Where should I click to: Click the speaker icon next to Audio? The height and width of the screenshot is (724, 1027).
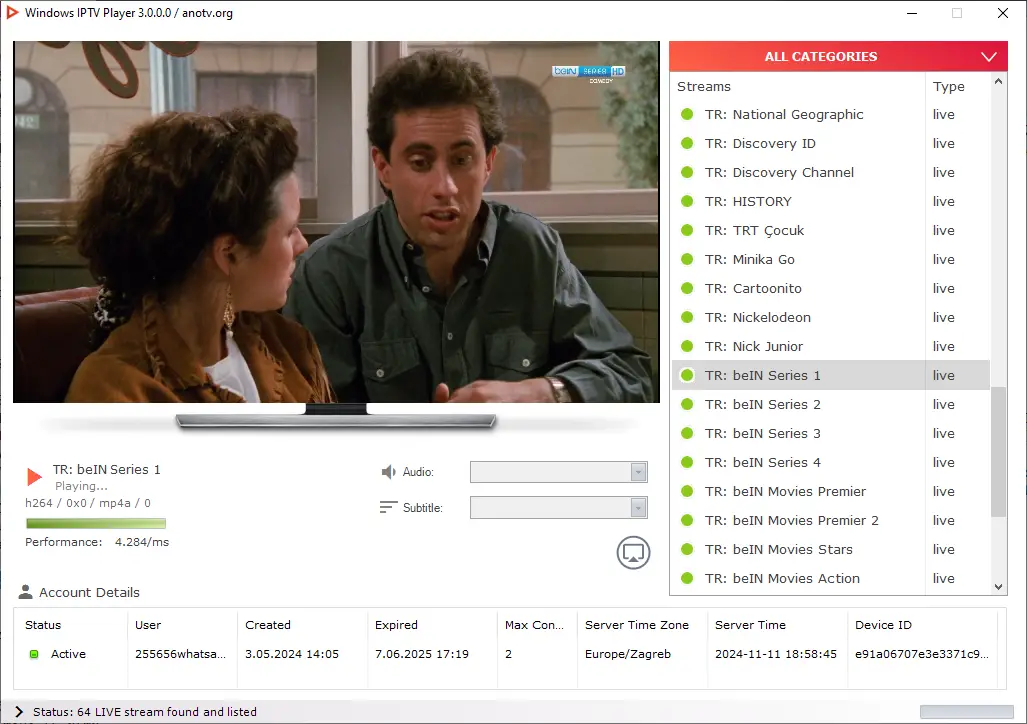click(388, 472)
